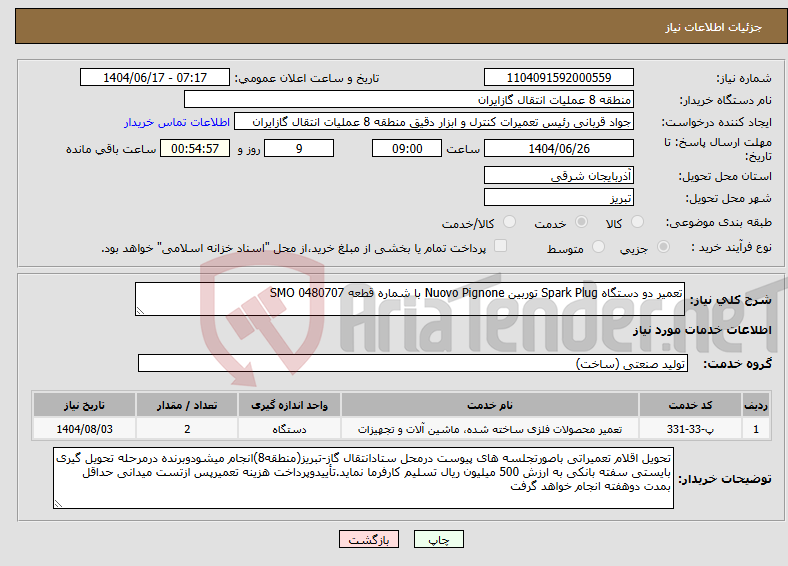
Task: Click the واحد اندازه گیری column header
Action: [289, 405]
